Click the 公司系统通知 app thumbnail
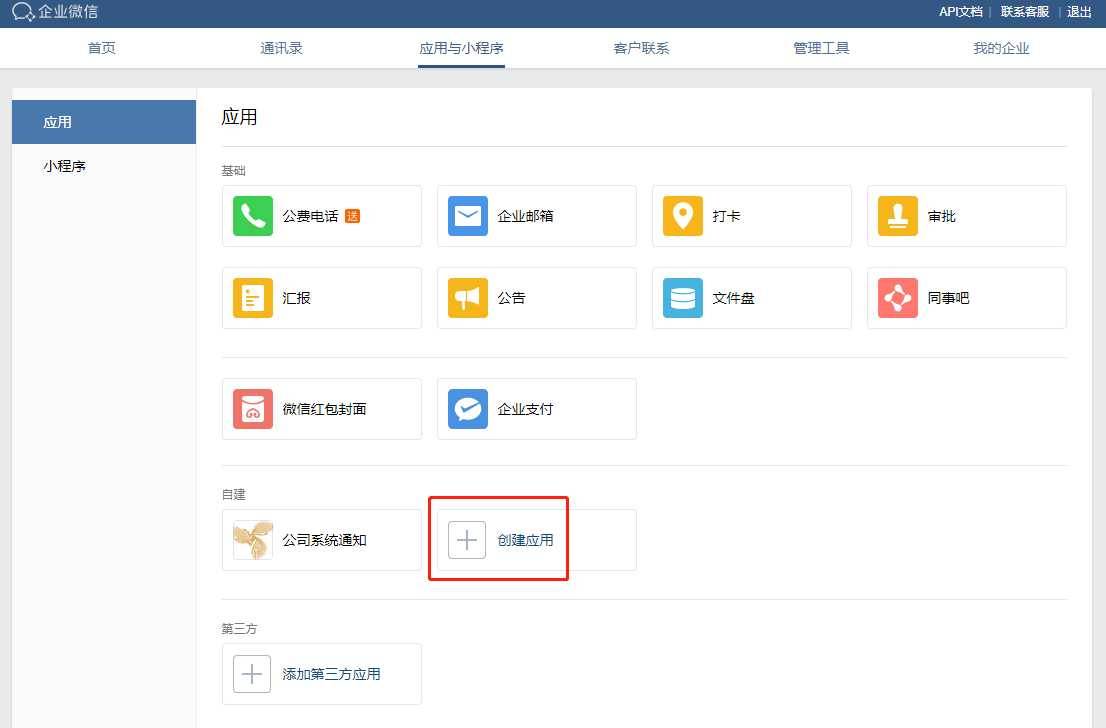 click(x=253, y=540)
